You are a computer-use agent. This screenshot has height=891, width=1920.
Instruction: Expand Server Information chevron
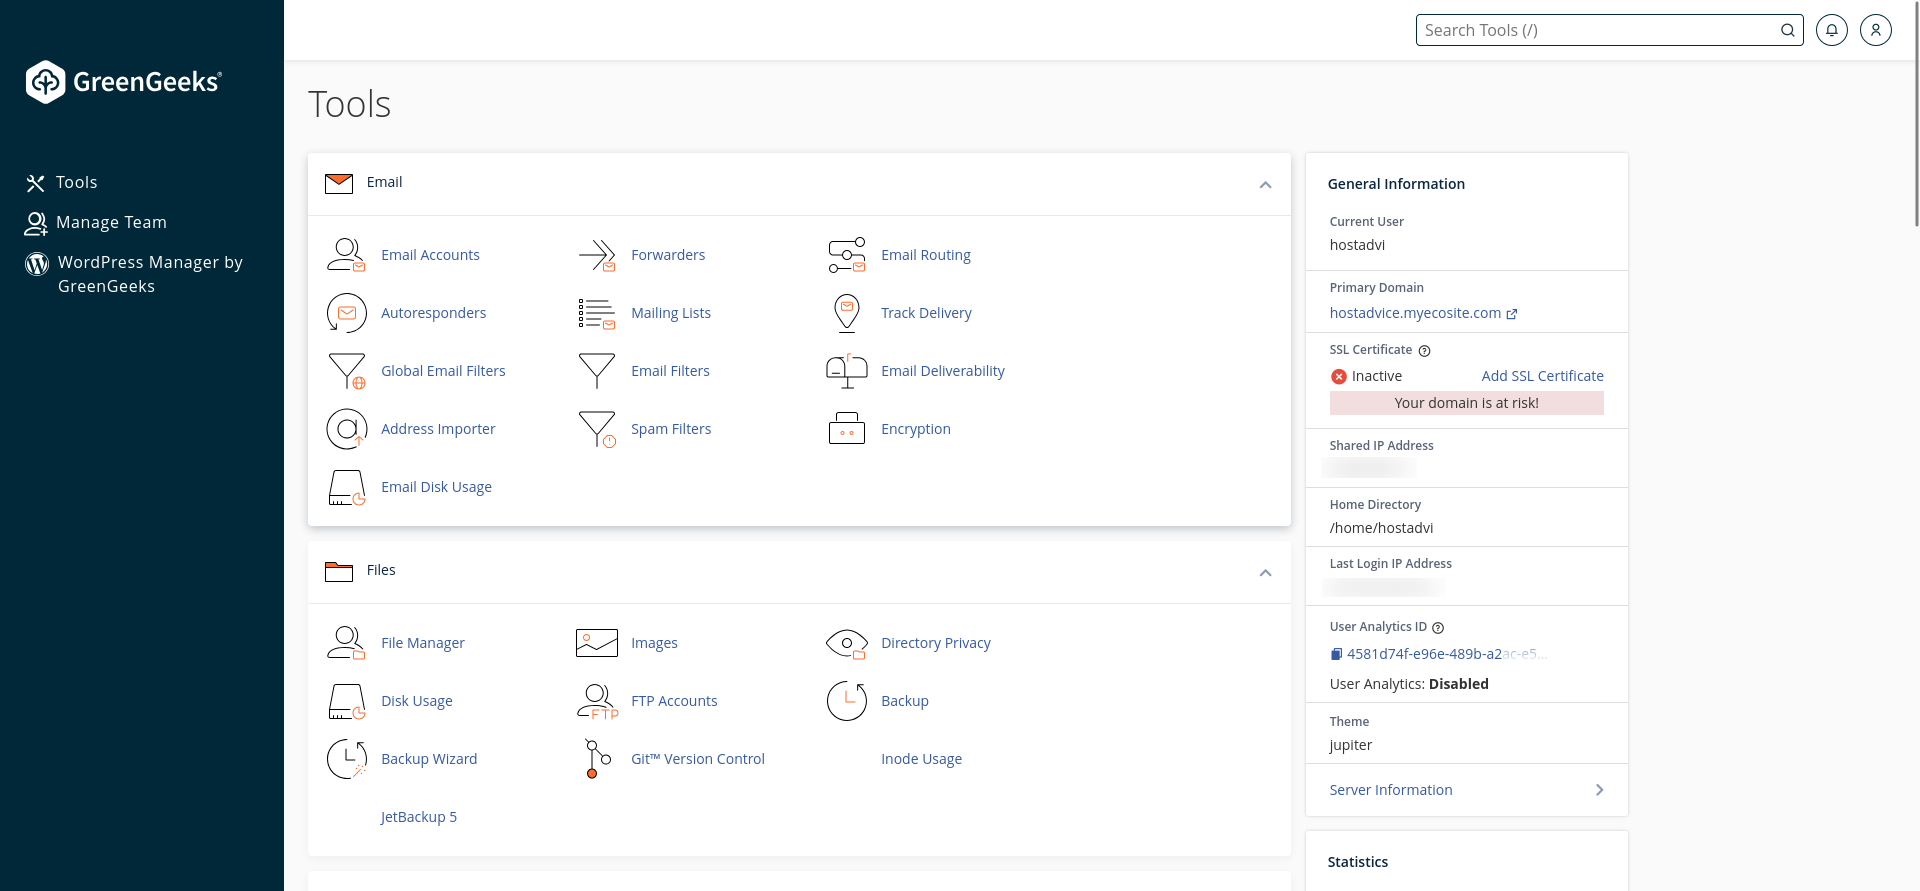1599,790
